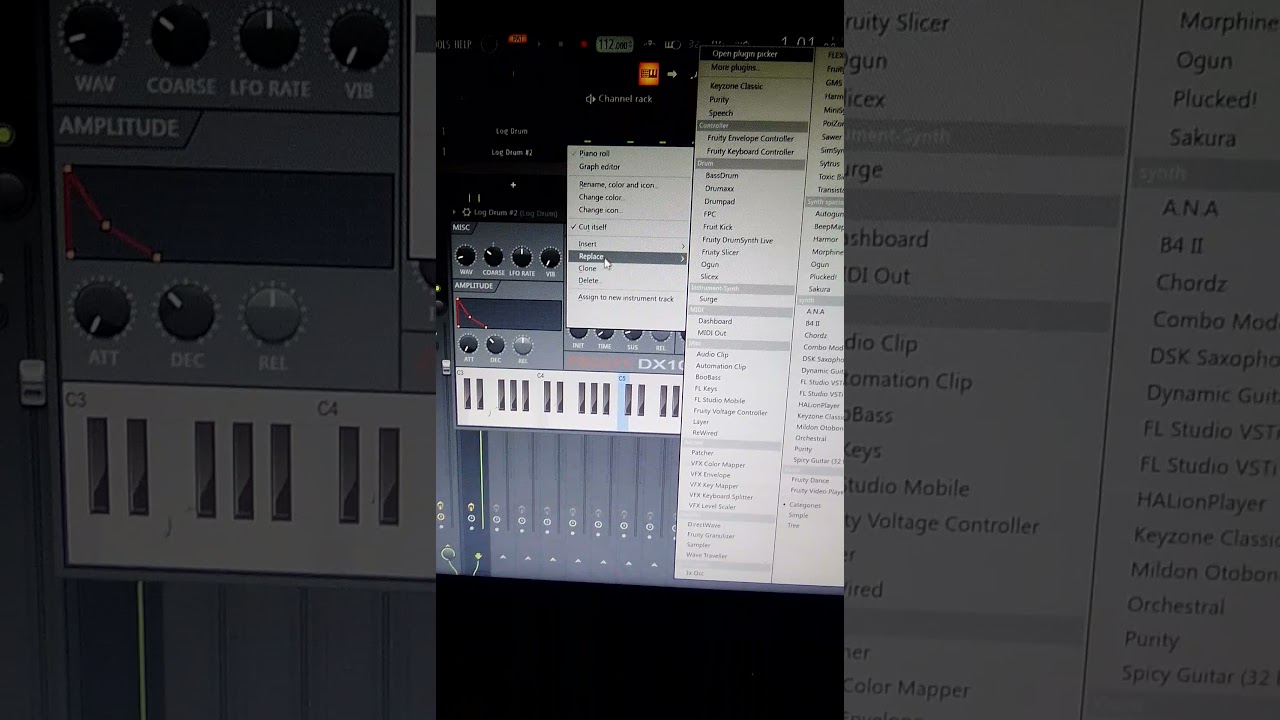Select Fruit Kick plugin
Viewport: 1280px width, 720px height.
(x=718, y=227)
